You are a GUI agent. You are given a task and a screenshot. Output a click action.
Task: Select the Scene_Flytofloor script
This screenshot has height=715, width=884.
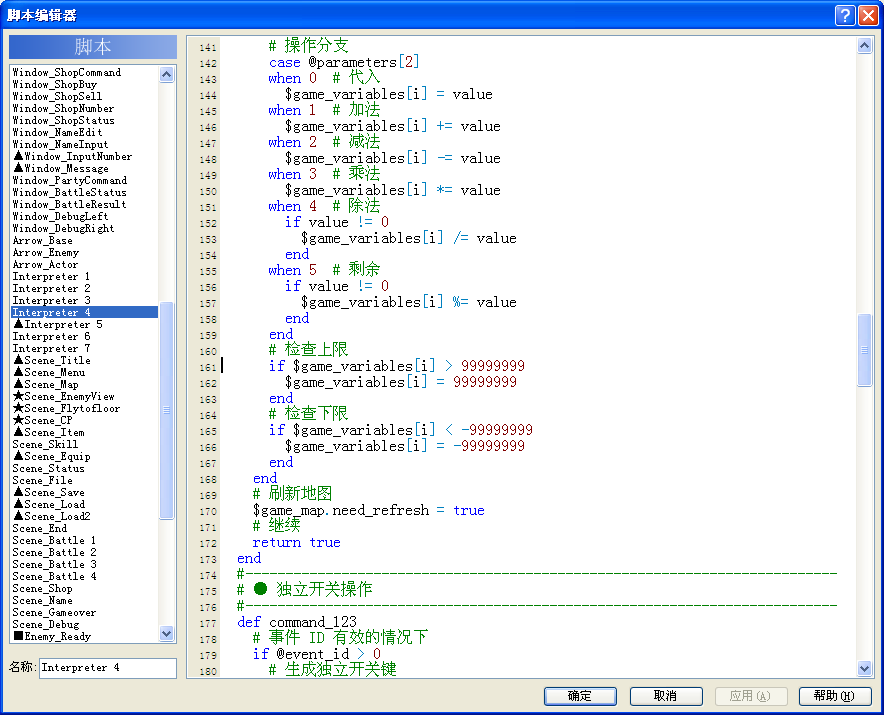click(85, 408)
